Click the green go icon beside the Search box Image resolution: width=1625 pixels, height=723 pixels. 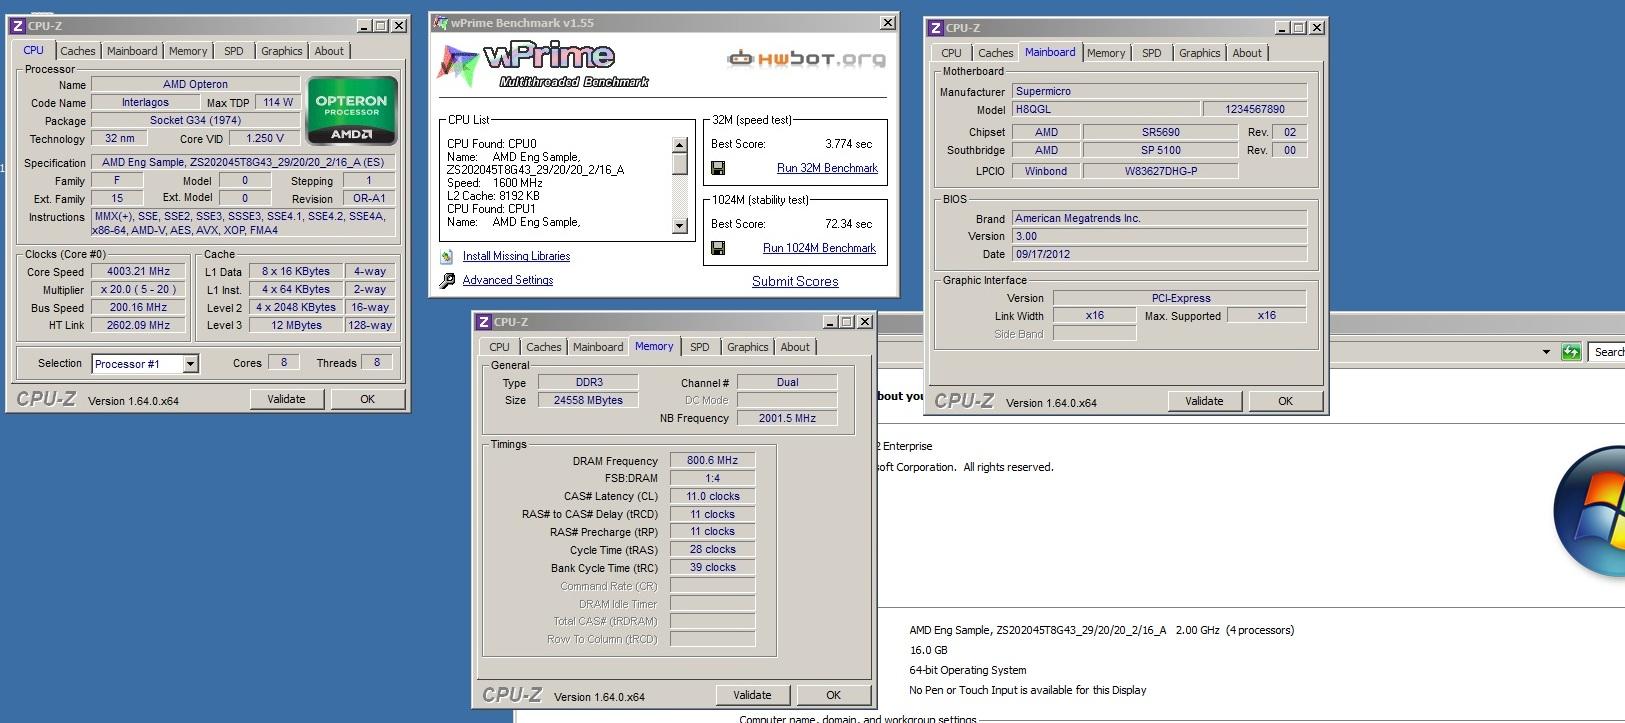tap(1571, 352)
